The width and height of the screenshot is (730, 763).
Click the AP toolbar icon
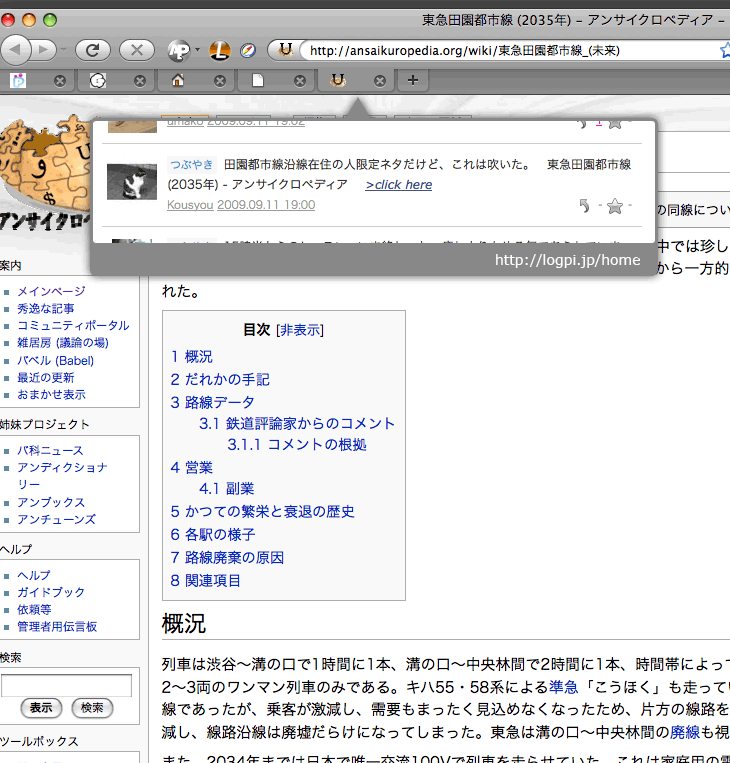(x=179, y=50)
